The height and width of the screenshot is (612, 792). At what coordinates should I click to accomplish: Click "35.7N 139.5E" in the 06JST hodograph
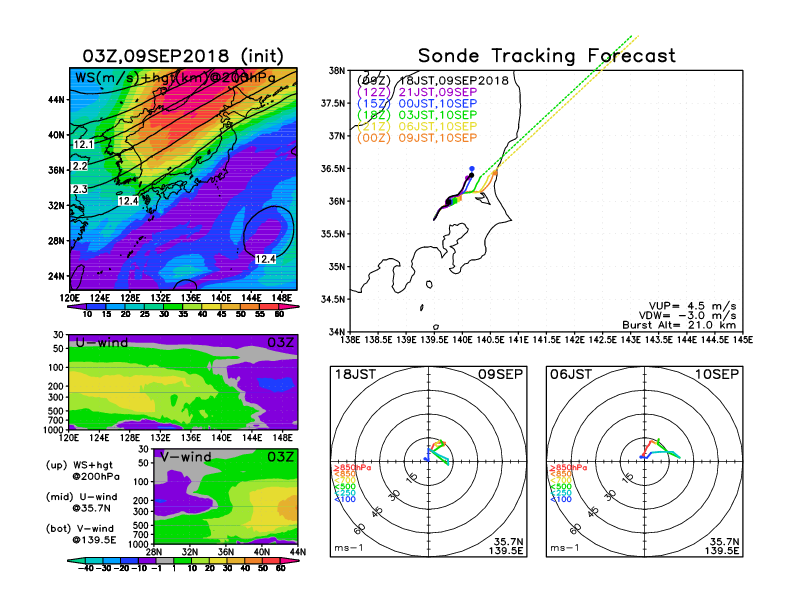pos(722,546)
